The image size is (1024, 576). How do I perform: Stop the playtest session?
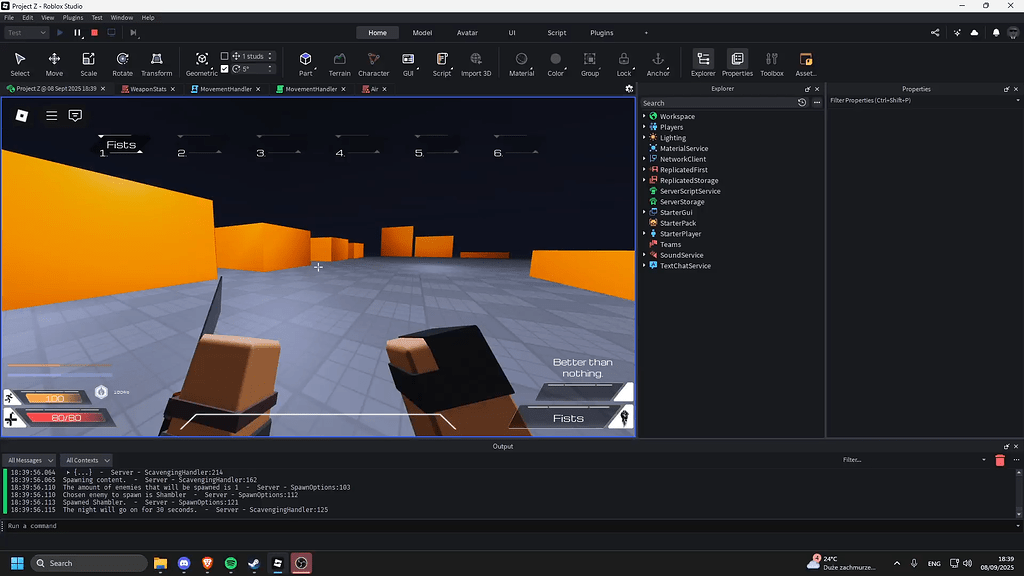click(x=93, y=32)
